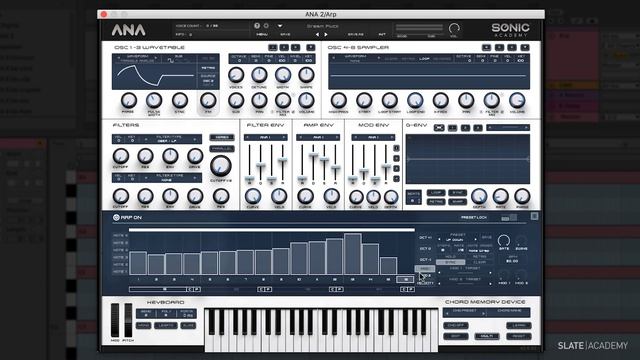Image resolution: width=640 pixels, height=360 pixels.
Task: Adjust the DETUNE knob
Action: tap(259, 75)
